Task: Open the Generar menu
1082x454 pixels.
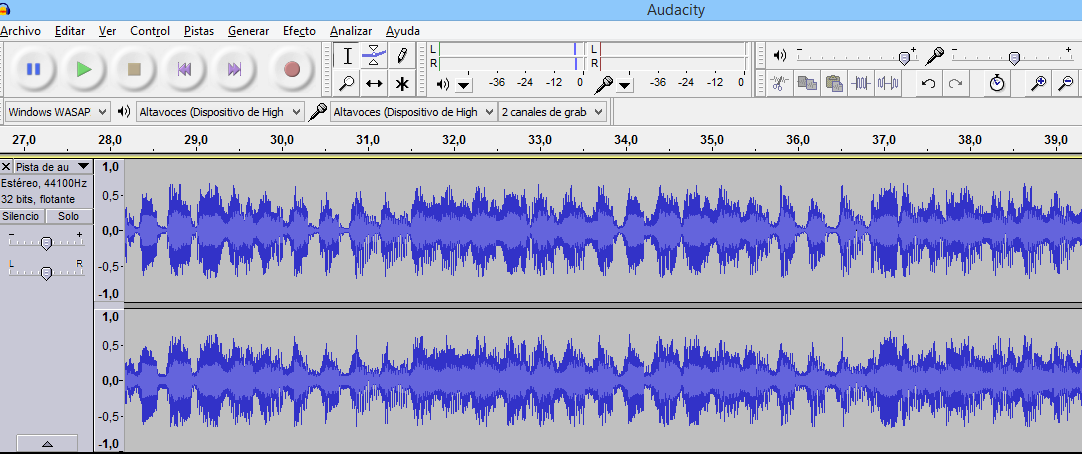Action: click(248, 31)
